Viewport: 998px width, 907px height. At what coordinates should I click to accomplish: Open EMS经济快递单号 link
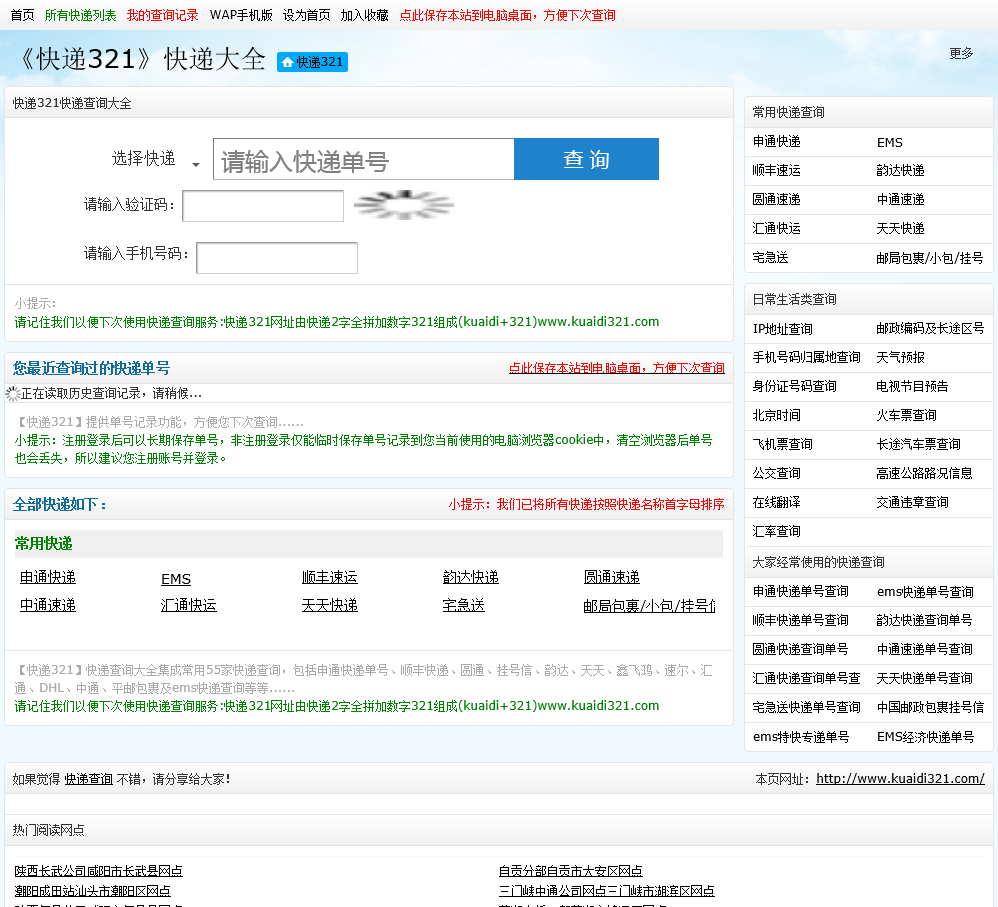click(x=925, y=737)
